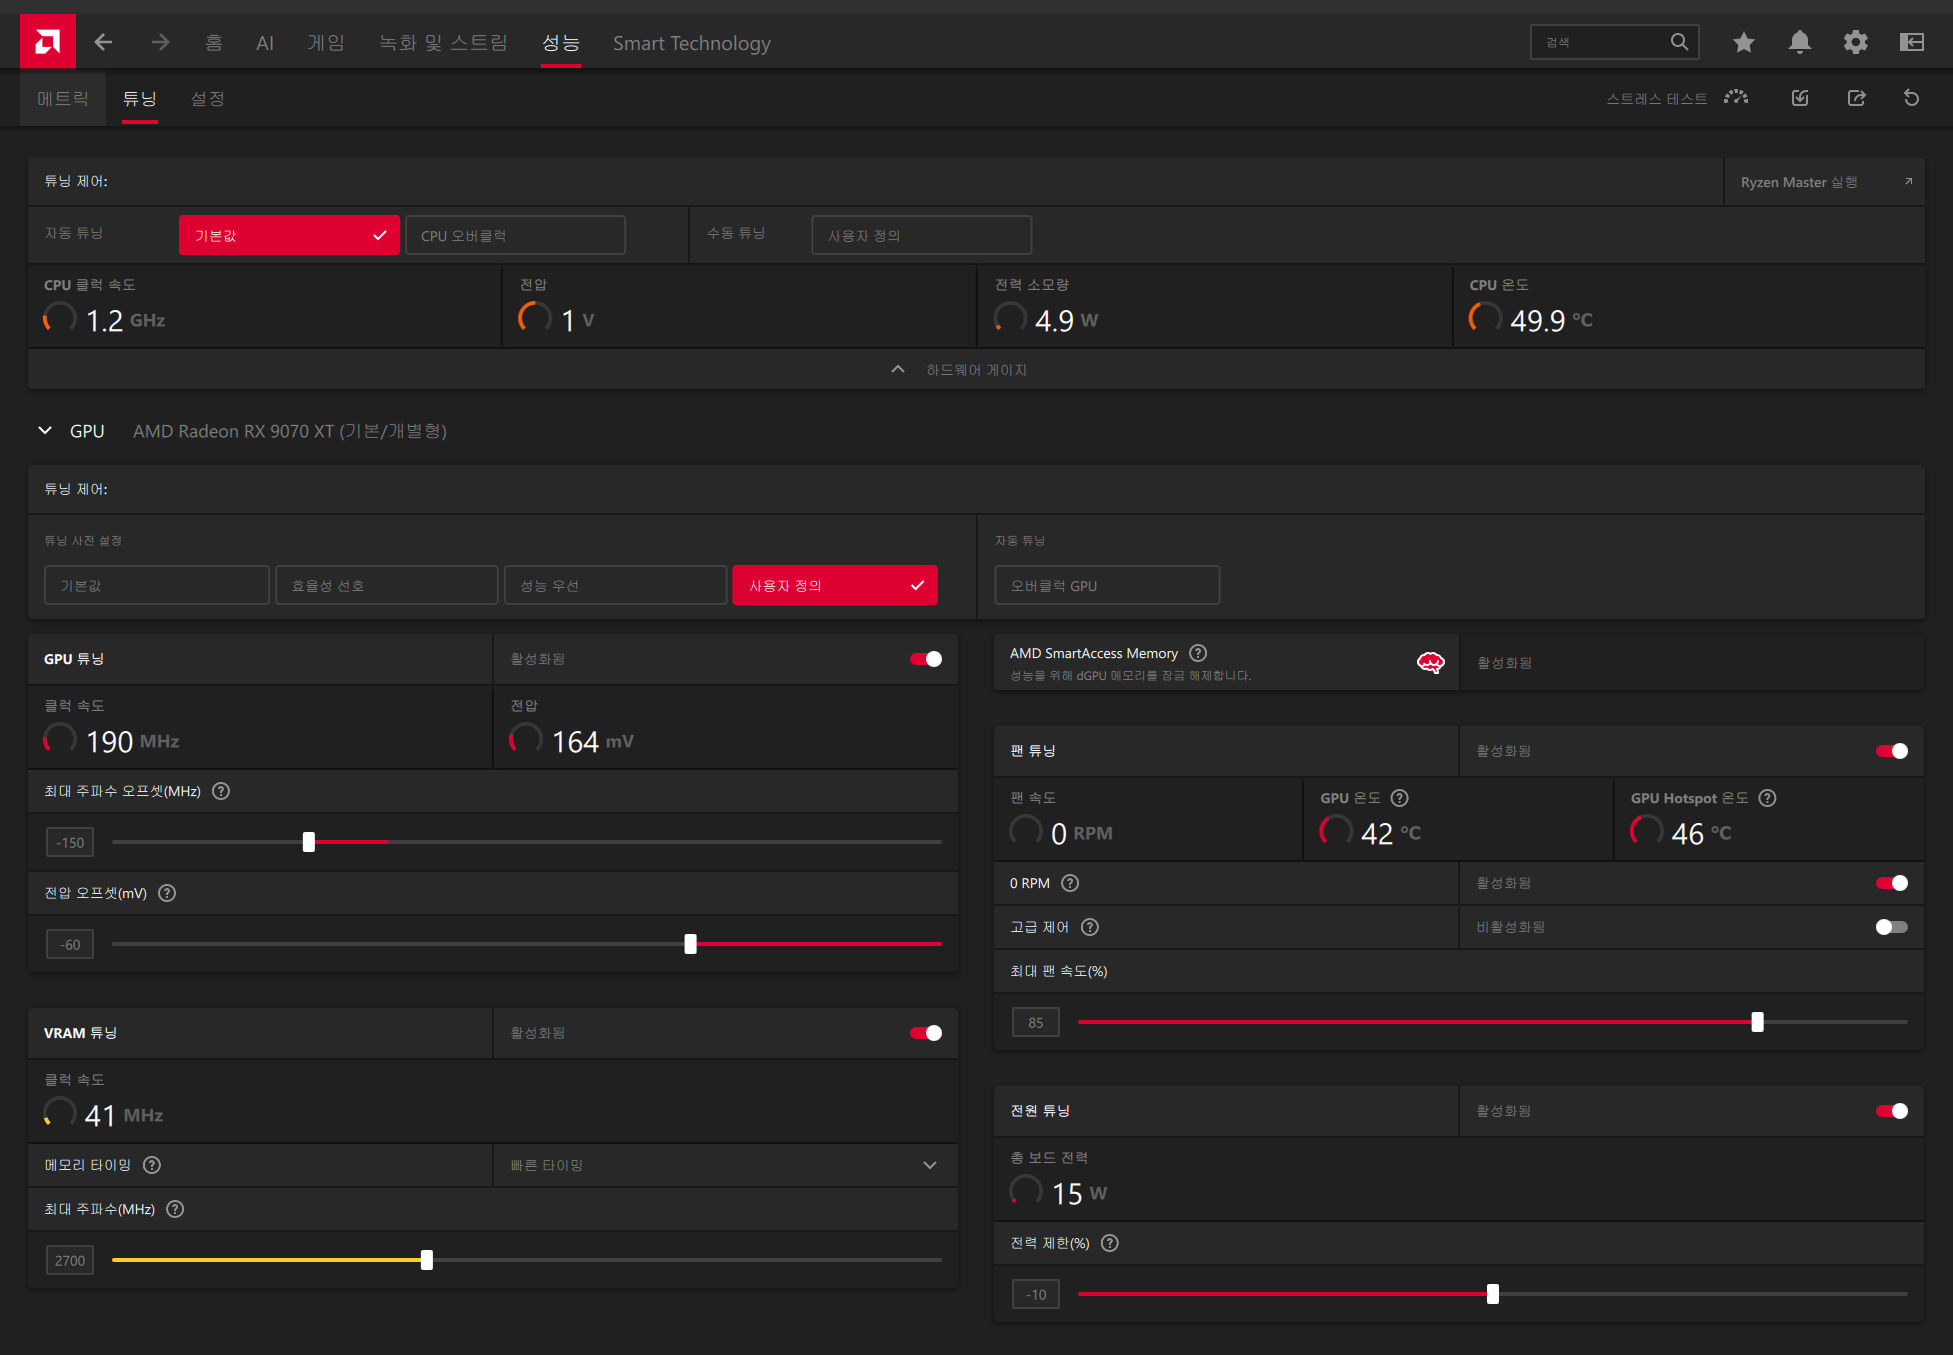Disable the VRAM 튜닝 toggle

[x=925, y=1033]
